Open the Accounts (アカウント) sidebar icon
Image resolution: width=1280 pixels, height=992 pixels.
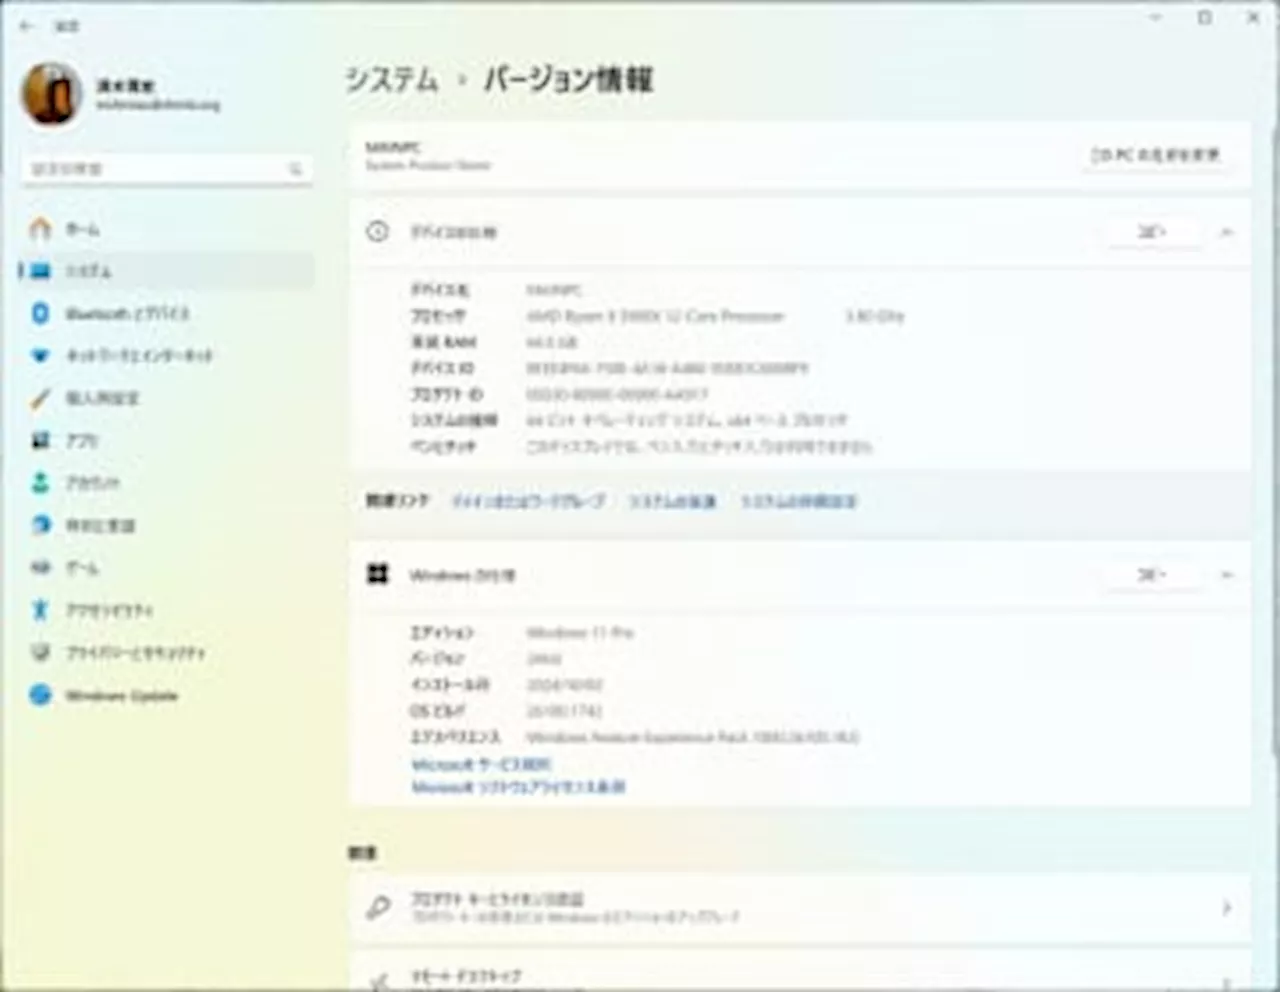(40, 483)
